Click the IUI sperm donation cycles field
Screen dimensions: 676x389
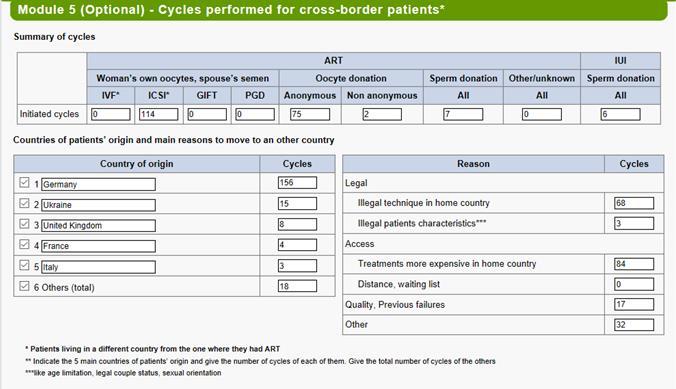(620, 114)
